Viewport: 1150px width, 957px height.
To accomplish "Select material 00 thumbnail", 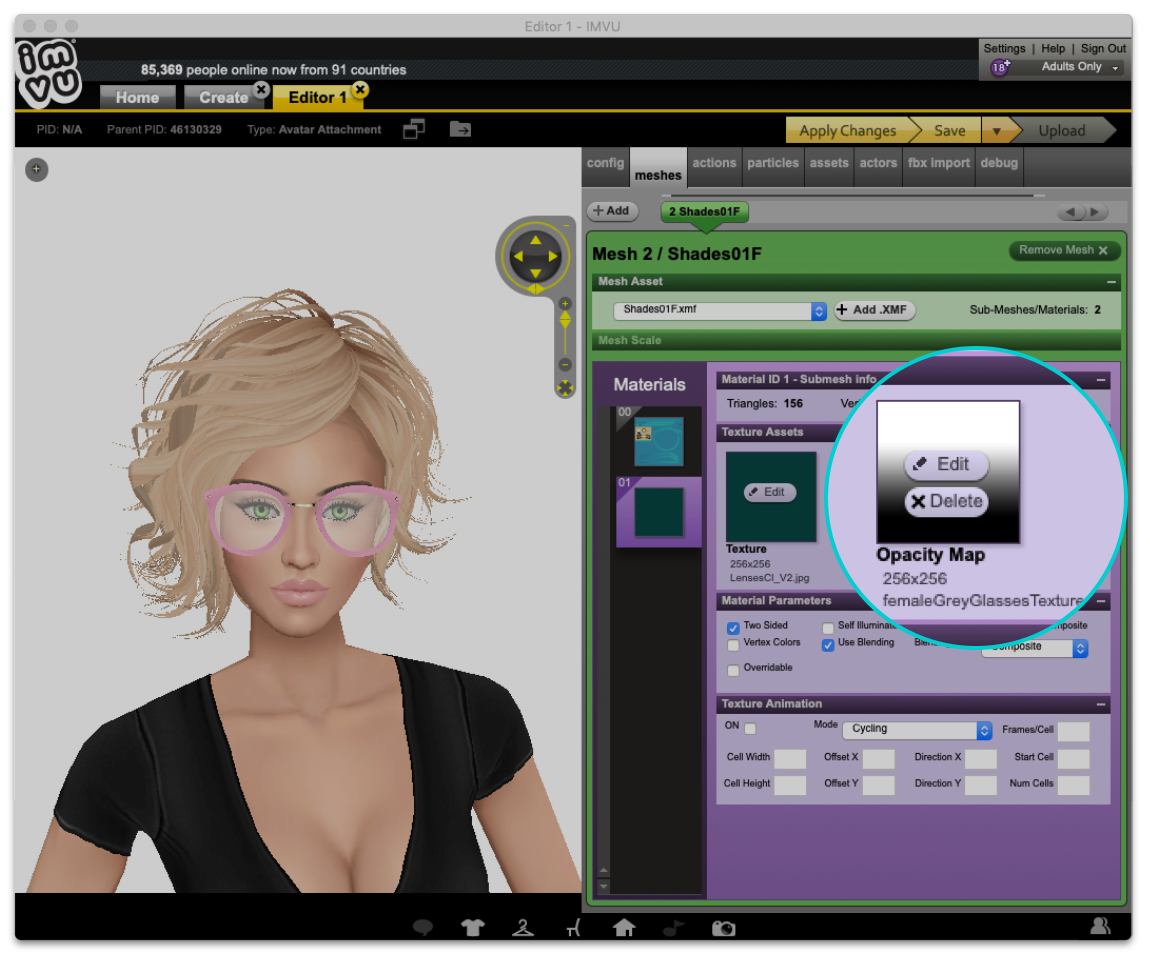I will [x=659, y=442].
